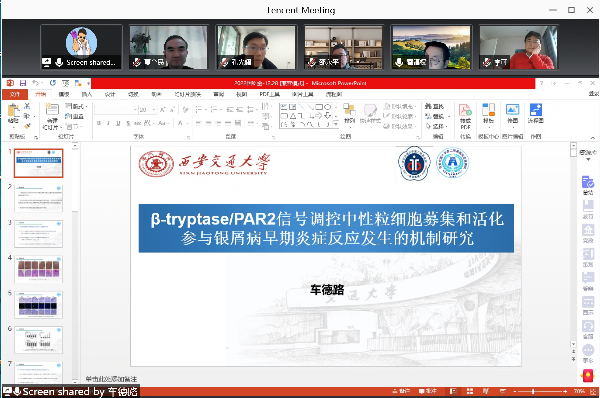The image size is (600, 398).
Task: Open the File tab
Action: [x=15, y=94]
